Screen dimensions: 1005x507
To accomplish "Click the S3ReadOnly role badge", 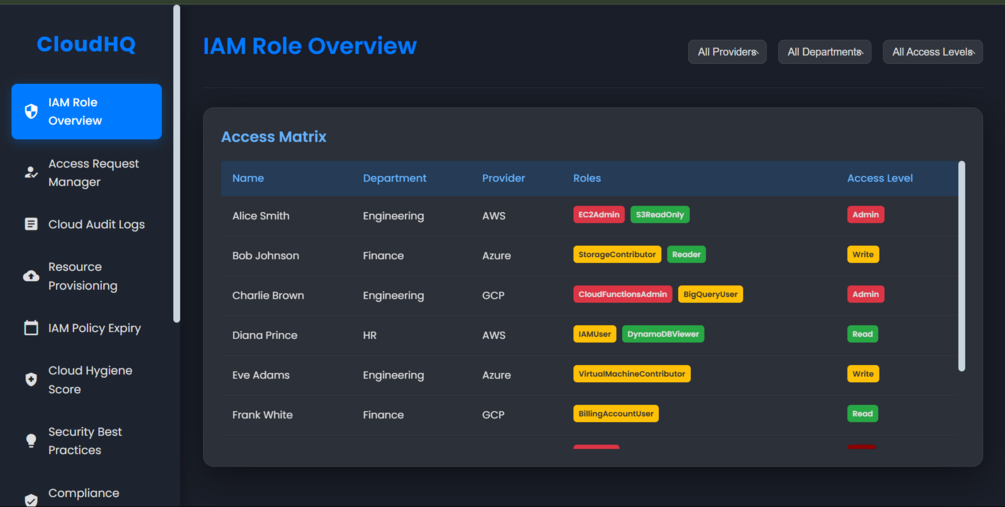I will [660, 215].
